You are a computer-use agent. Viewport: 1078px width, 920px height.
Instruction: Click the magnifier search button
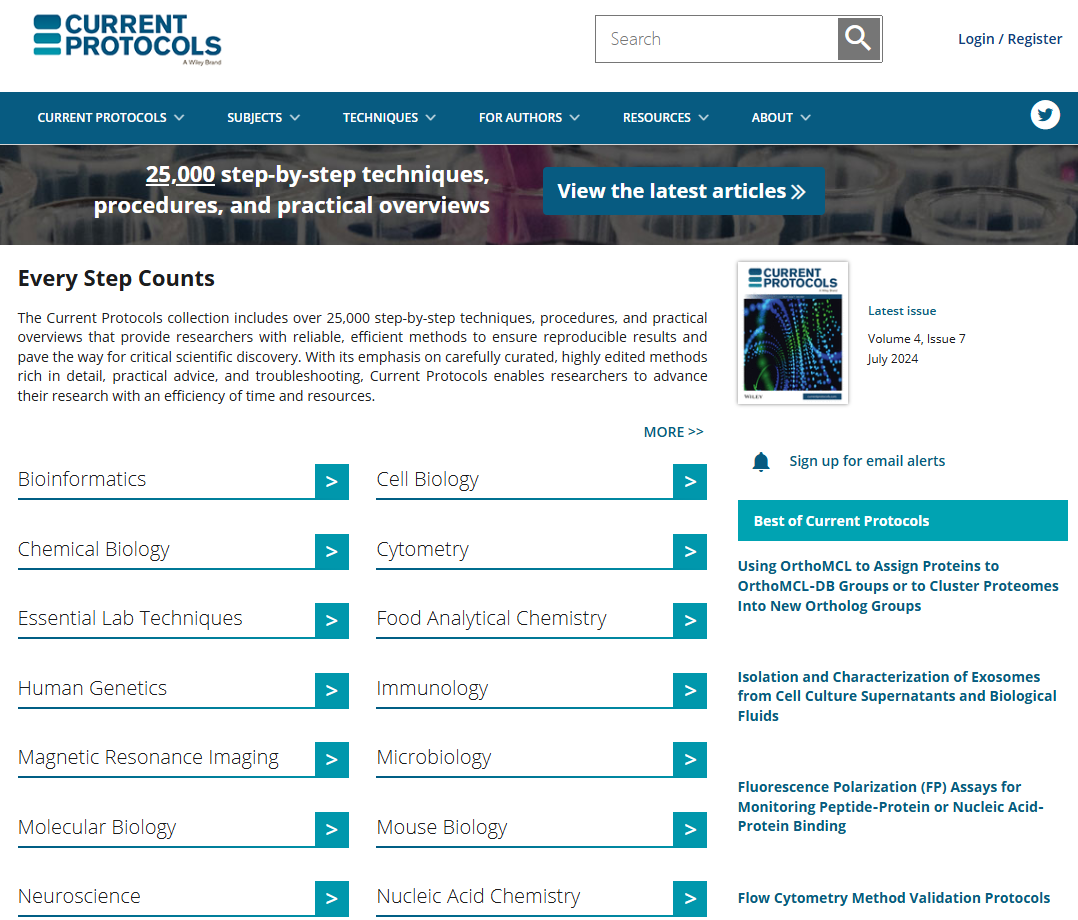pos(859,39)
